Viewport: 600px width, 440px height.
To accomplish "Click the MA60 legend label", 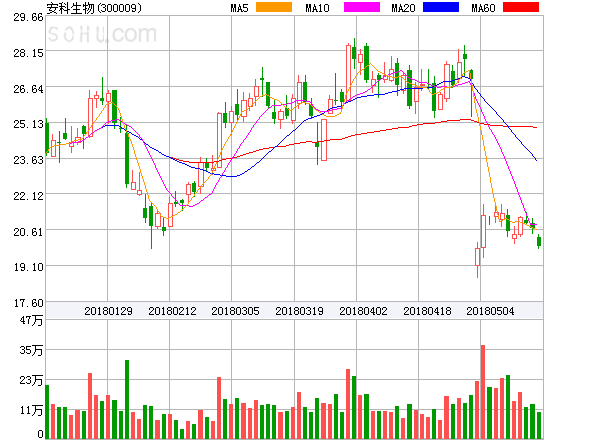I will (483, 8).
